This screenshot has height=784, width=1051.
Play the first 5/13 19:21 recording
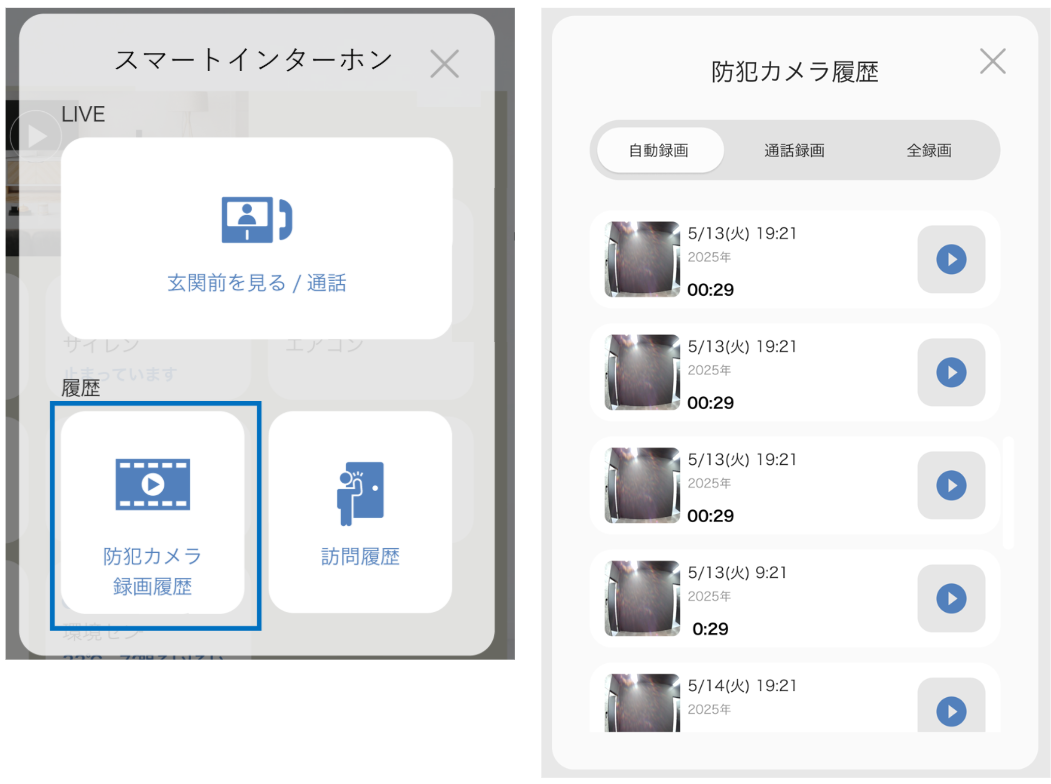pos(951,260)
